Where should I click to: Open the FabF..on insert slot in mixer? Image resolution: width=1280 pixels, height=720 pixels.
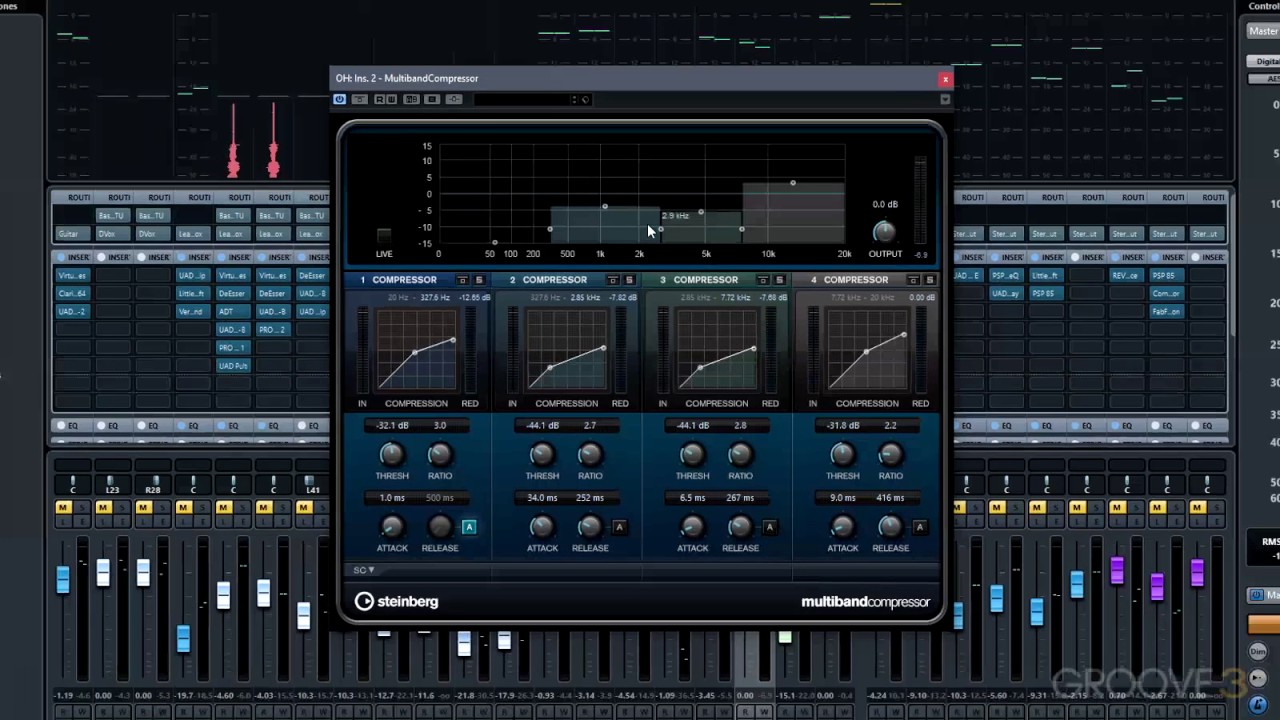1165,312
